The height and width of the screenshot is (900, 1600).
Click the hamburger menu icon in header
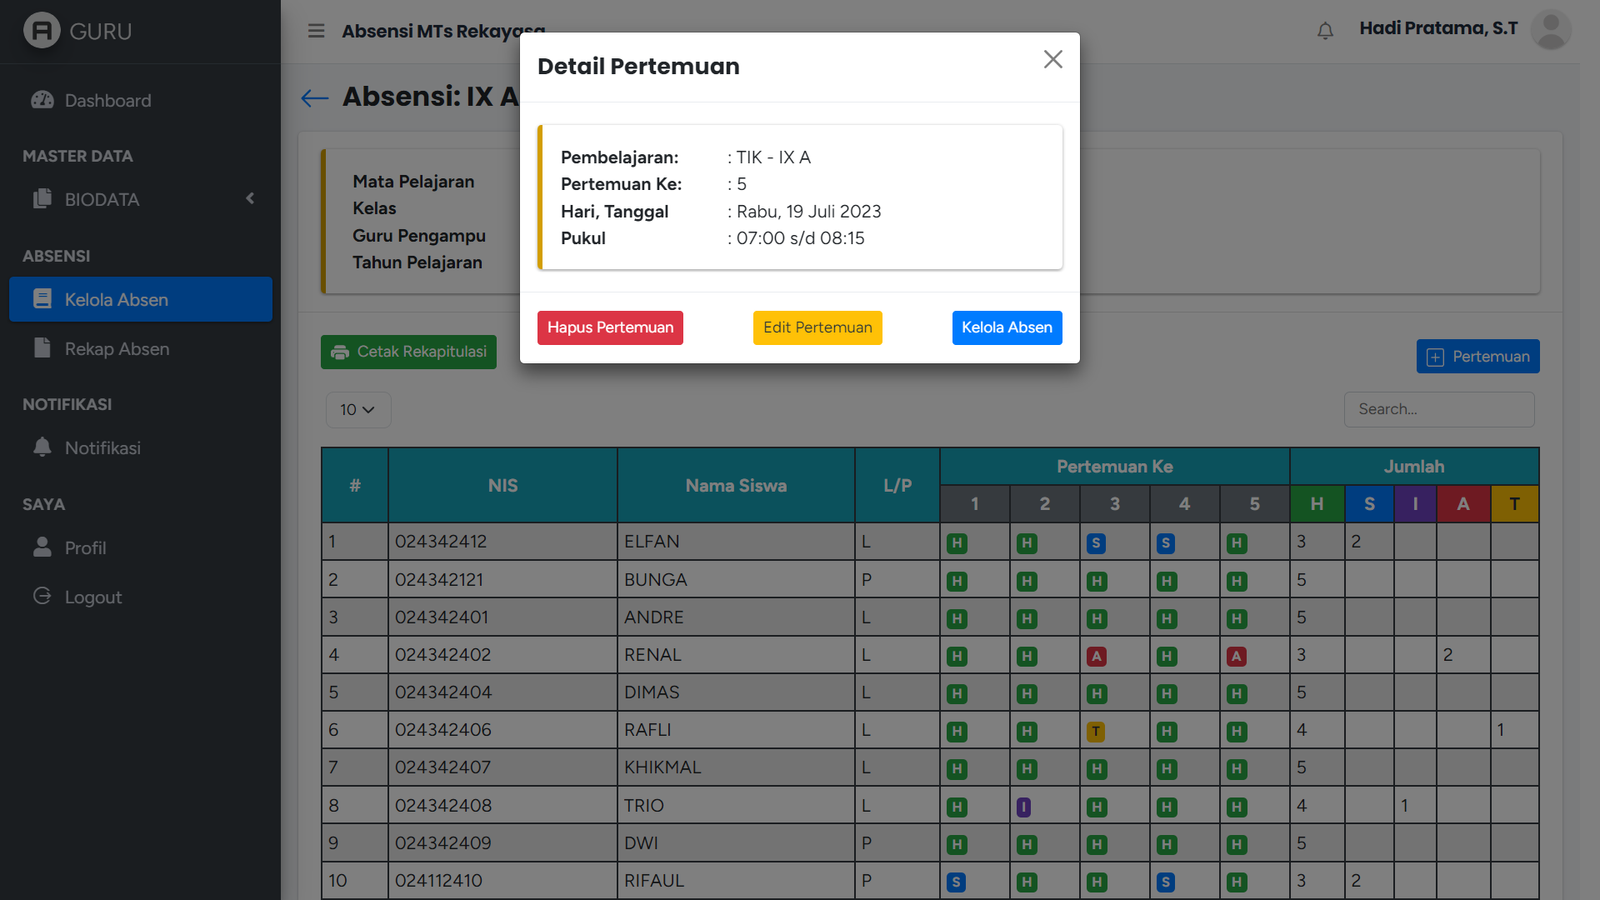tap(316, 31)
